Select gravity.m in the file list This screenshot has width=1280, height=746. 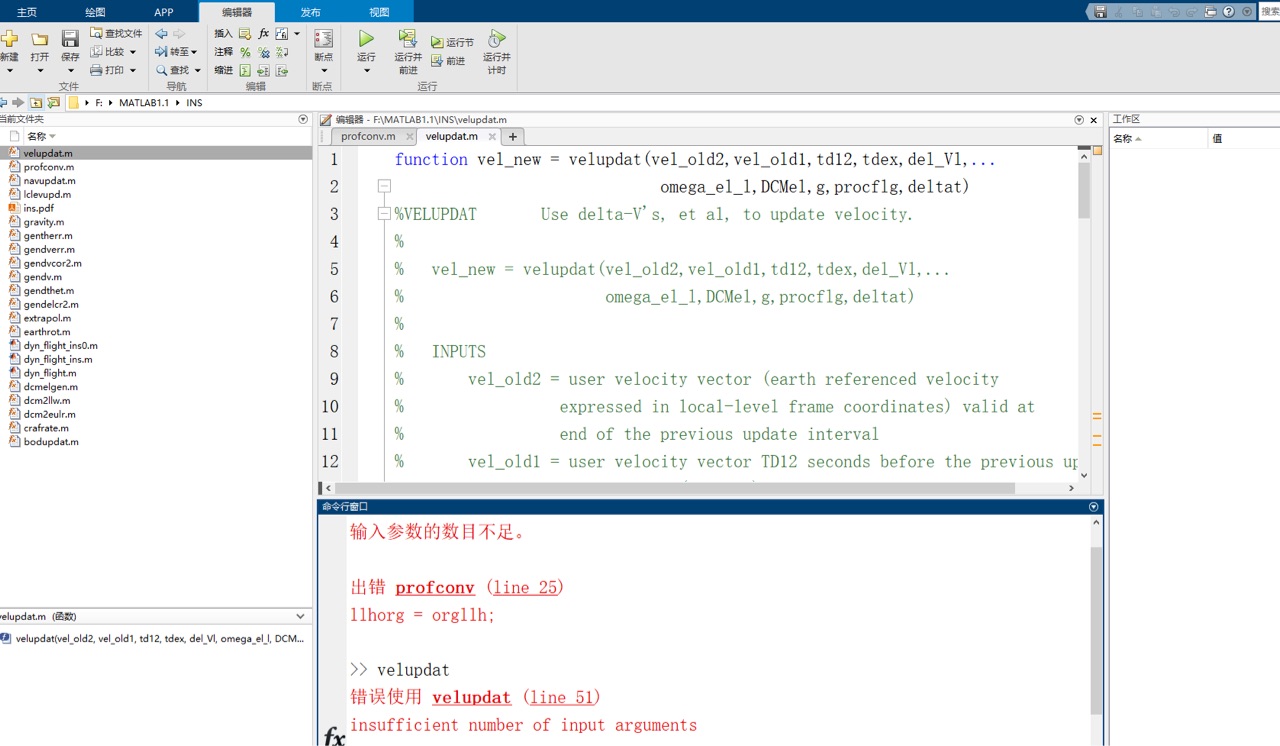(43, 222)
